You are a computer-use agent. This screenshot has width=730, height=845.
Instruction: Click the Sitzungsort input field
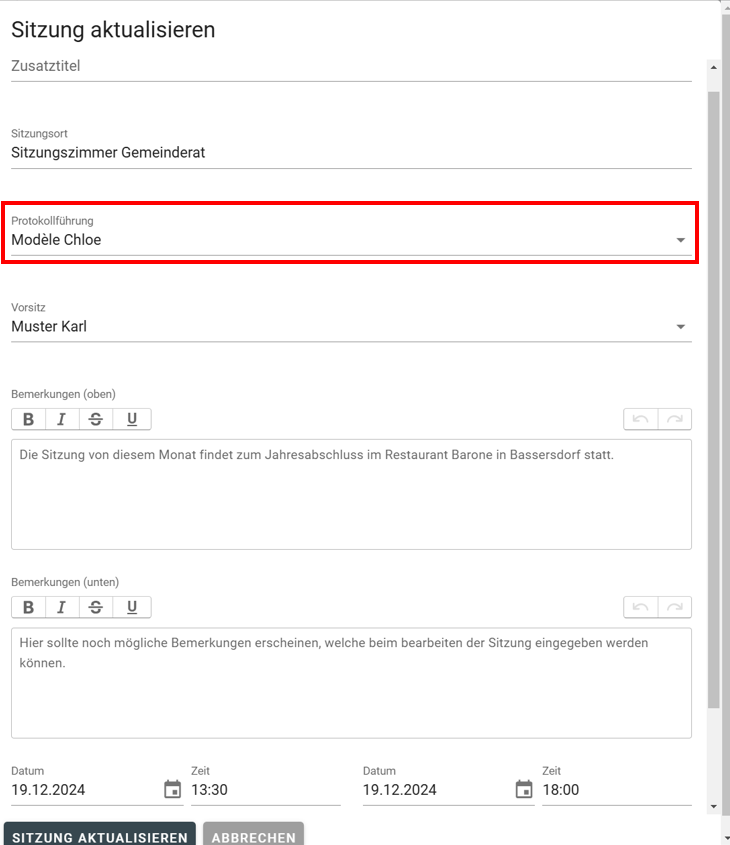tap(350, 153)
